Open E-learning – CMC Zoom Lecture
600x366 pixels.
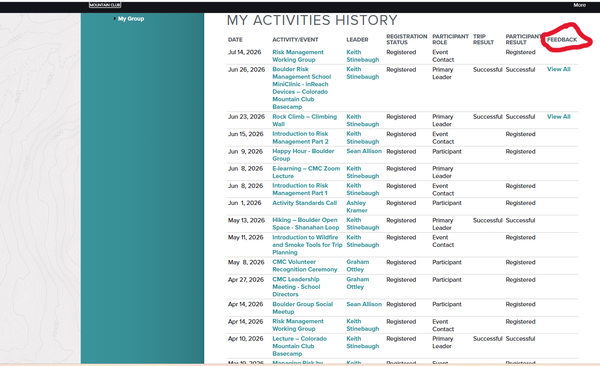click(306, 172)
